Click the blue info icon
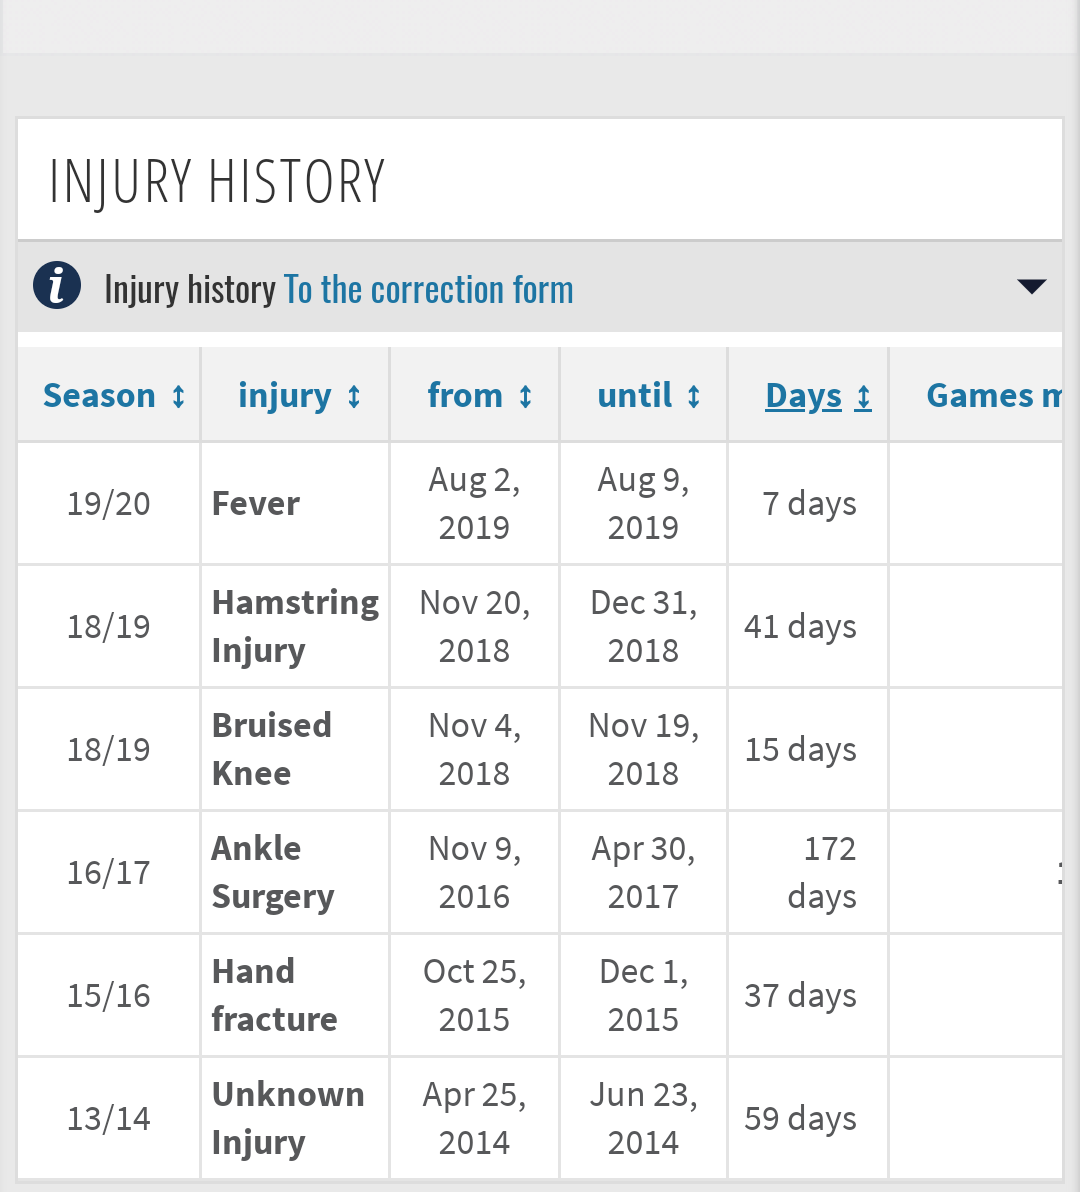This screenshot has height=1192, width=1080. 57,285
